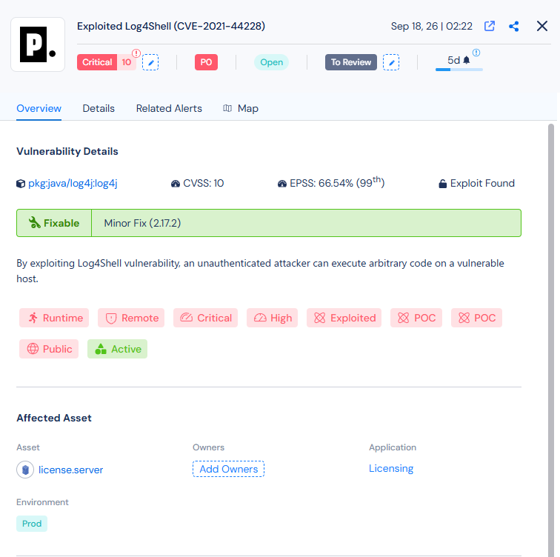This screenshot has height=557, width=560.
Task: Click the green Active tag
Action: click(117, 349)
